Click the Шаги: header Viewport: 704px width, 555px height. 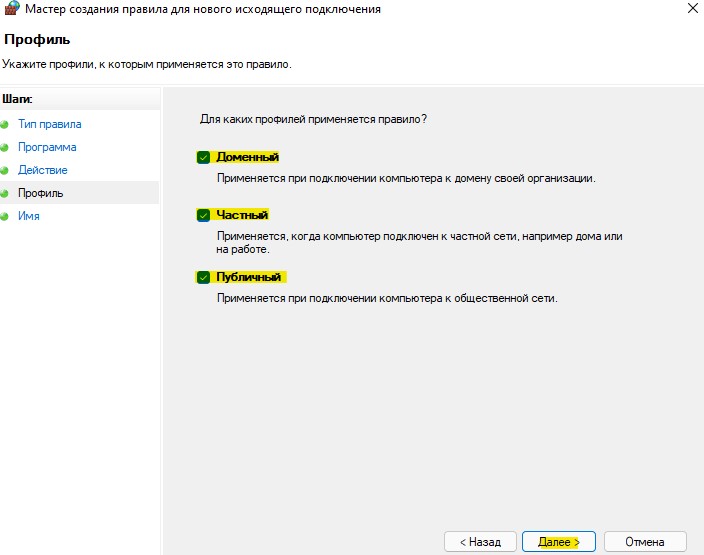tap(17, 99)
